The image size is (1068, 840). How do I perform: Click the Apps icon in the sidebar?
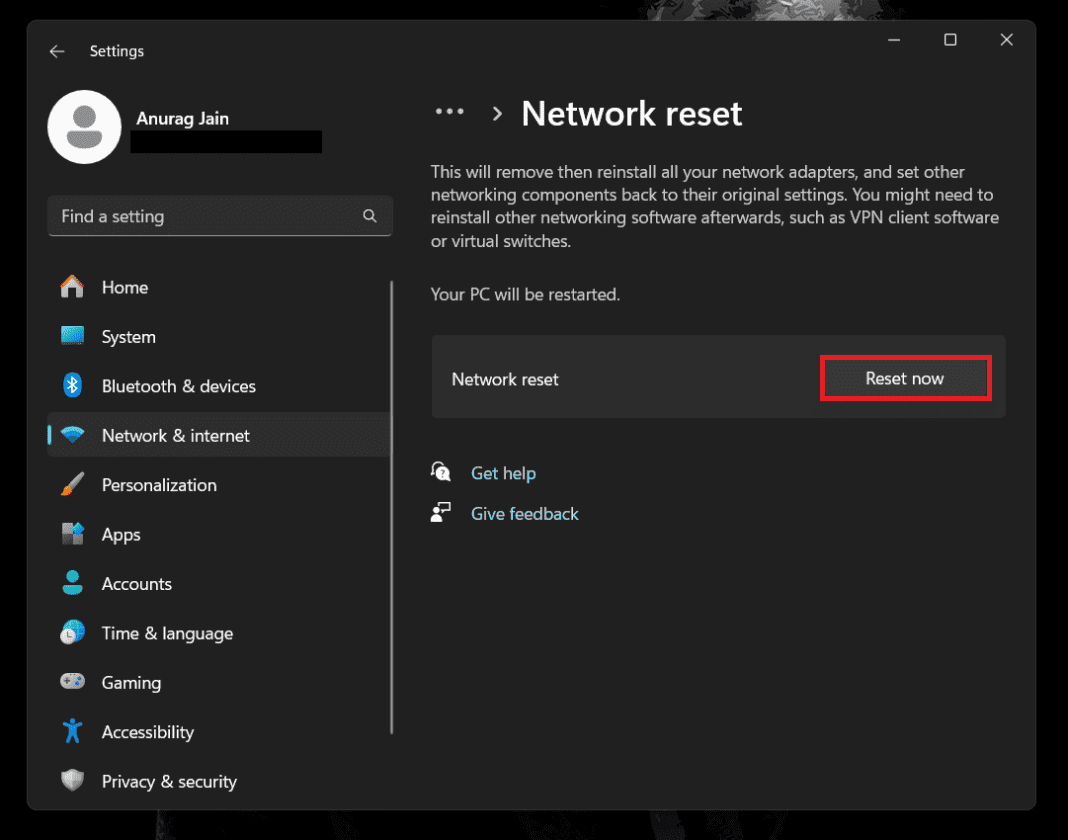click(x=72, y=534)
